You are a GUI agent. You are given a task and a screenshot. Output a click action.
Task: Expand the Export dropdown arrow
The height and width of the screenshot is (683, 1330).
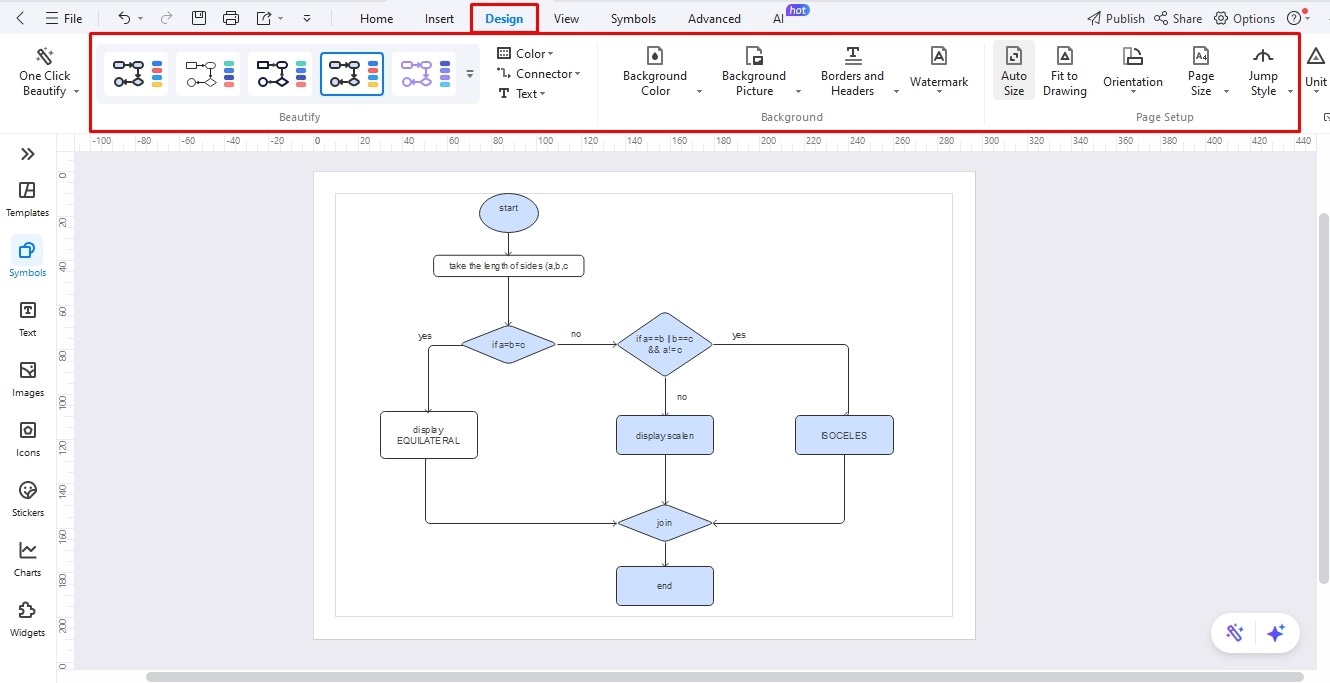(281, 19)
